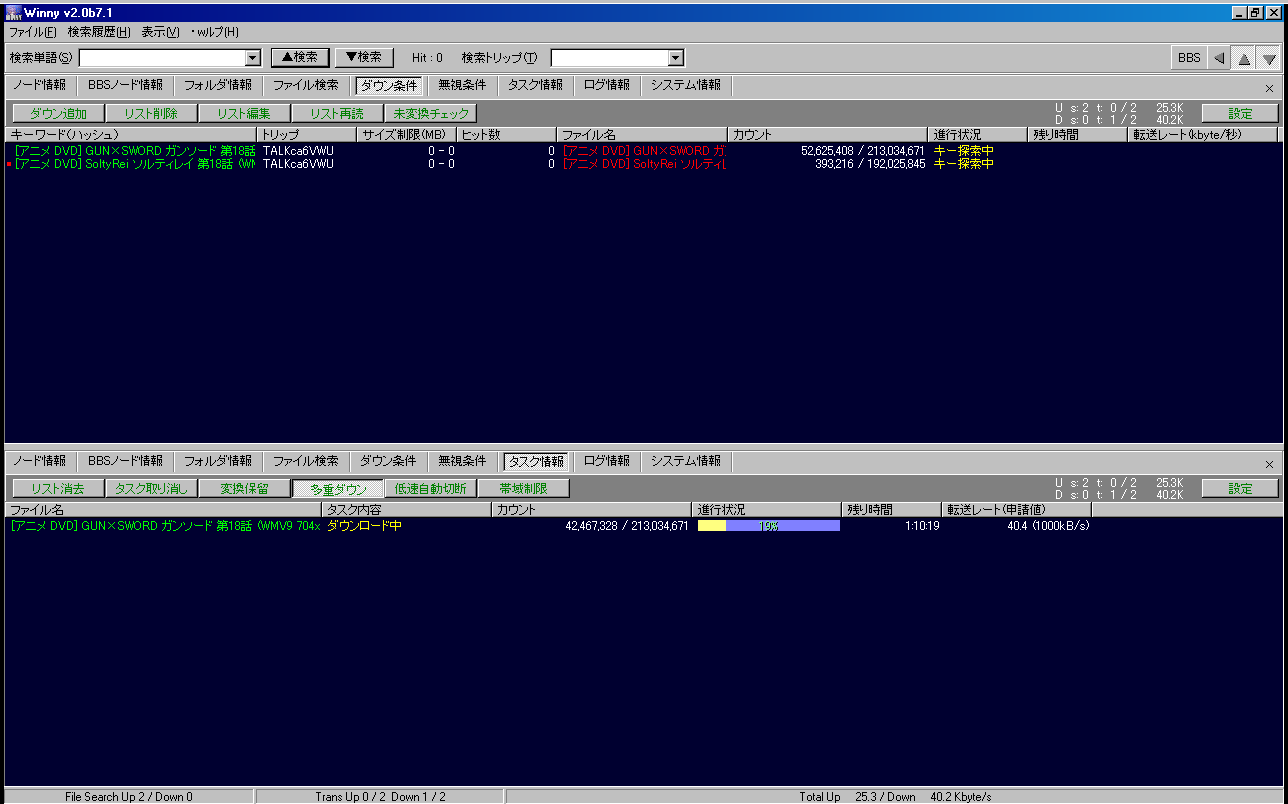The height and width of the screenshot is (804, 1288).
Task: Click the ▼検索 search-down button
Action: [x=363, y=58]
